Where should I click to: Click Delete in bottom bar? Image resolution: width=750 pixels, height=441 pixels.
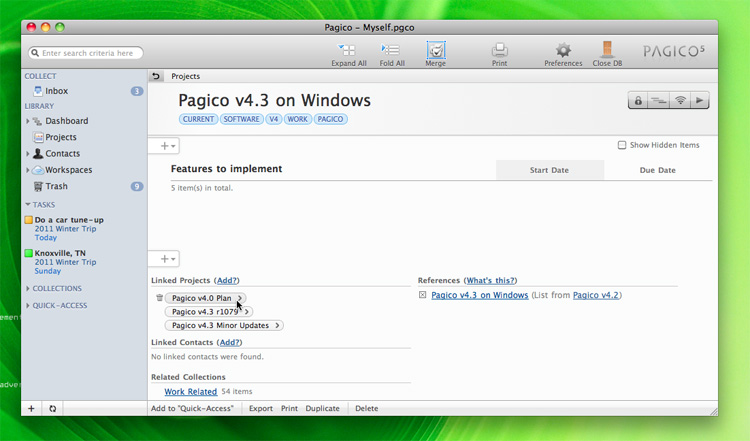tap(366, 408)
